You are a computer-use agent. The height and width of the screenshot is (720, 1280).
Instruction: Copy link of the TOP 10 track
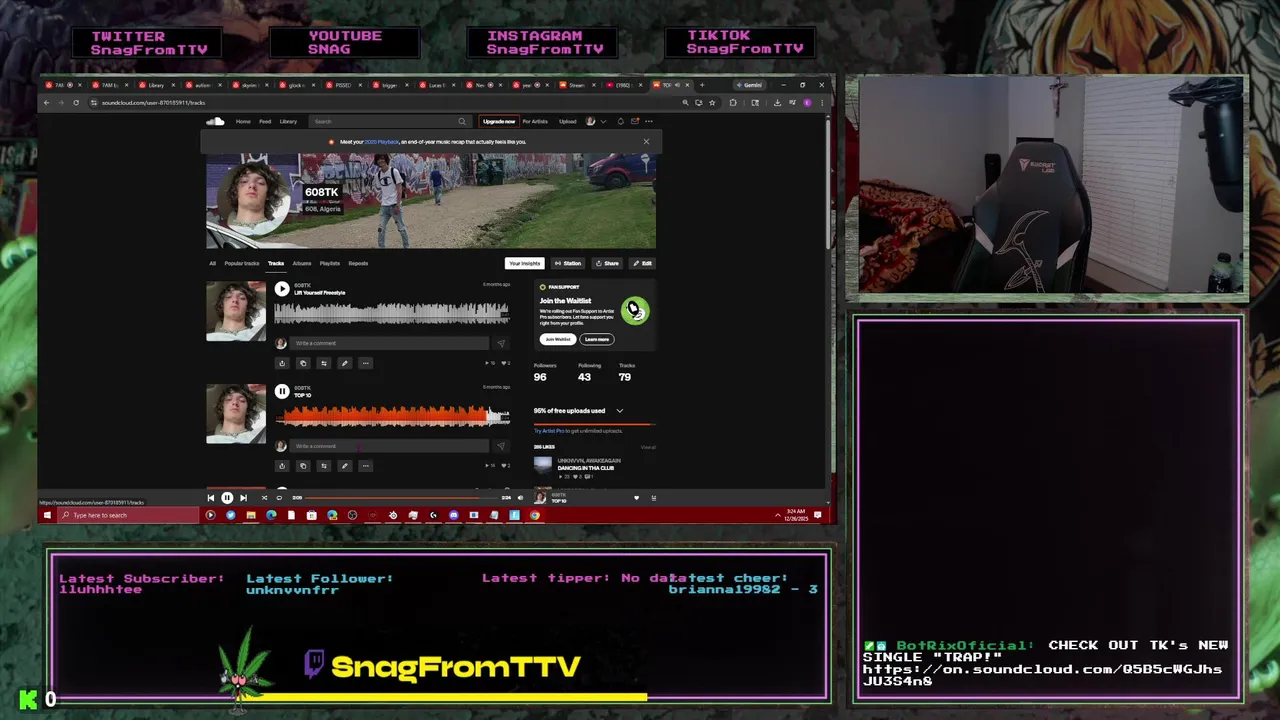(303, 465)
